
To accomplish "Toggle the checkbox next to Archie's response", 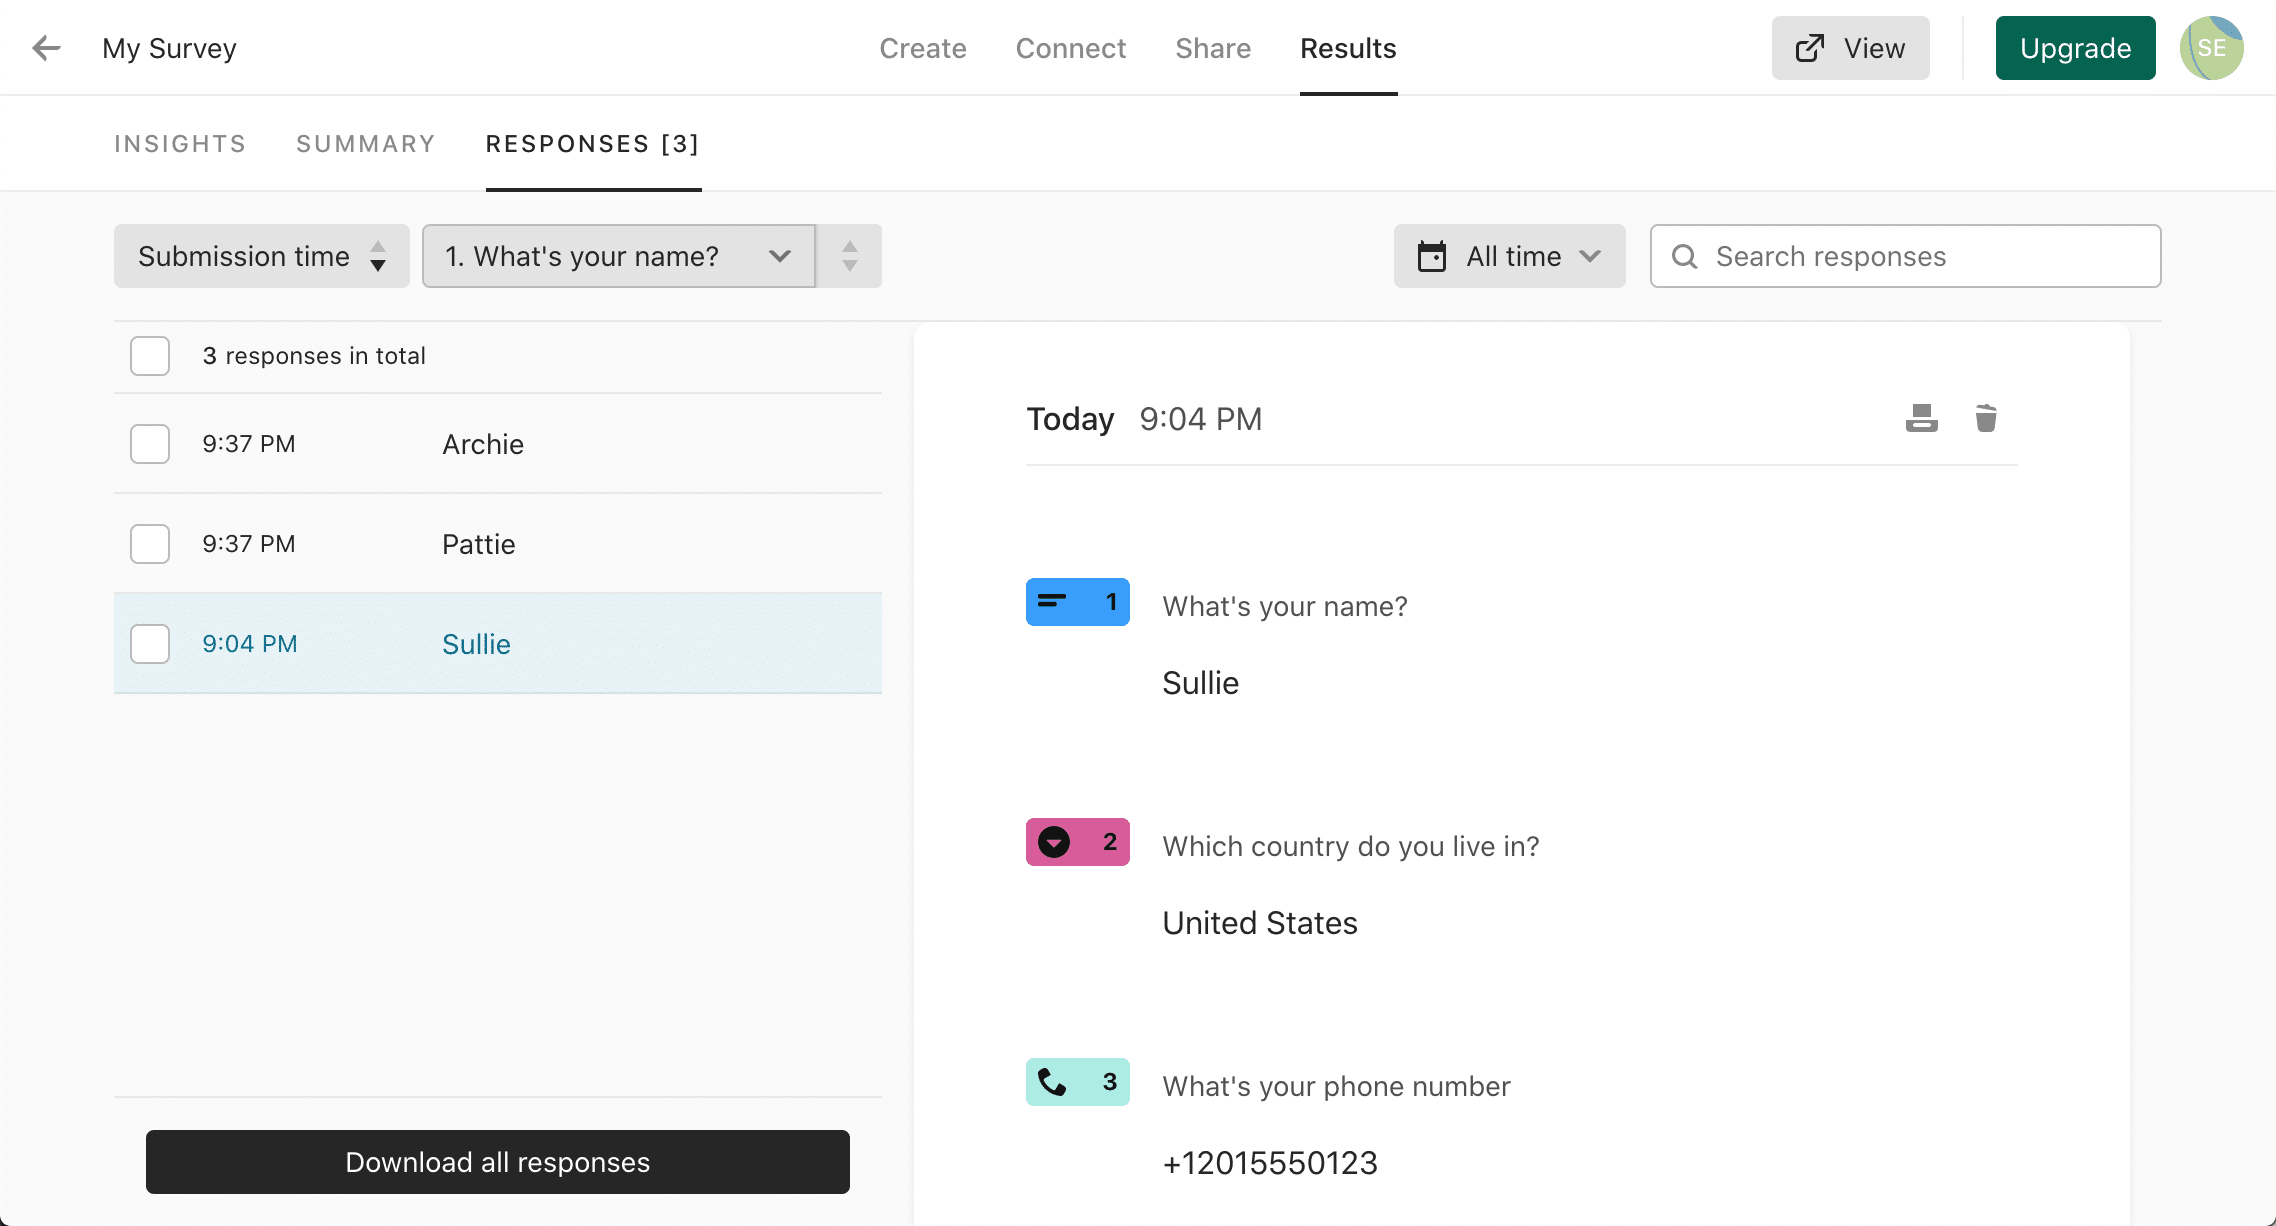I will (x=149, y=444).
